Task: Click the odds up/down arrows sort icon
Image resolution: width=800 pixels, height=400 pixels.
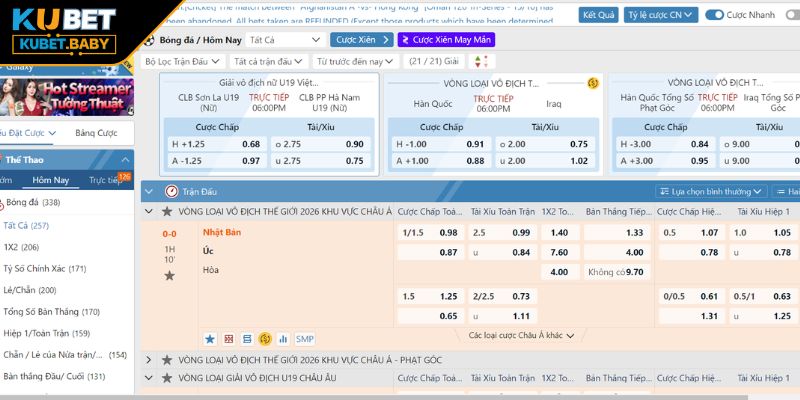Action: click(482, 62)
